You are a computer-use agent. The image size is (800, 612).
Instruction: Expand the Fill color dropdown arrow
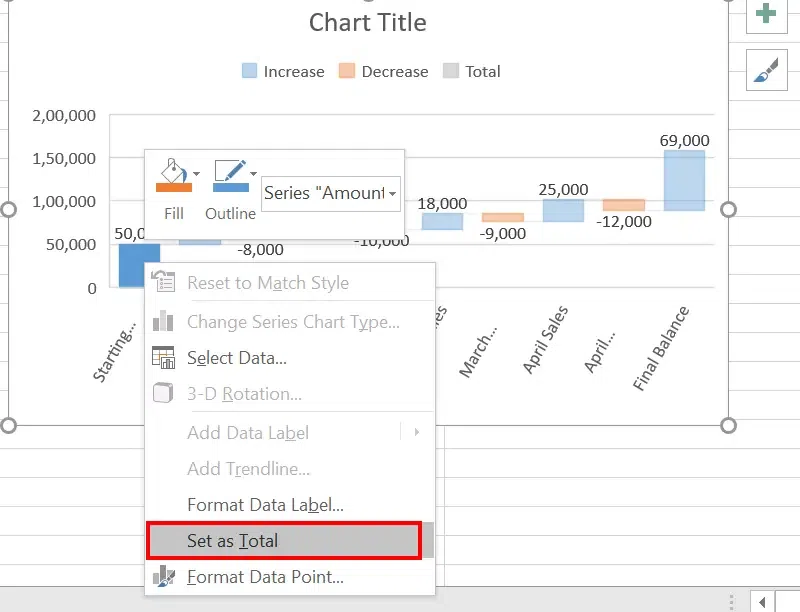tap(197, 174)
